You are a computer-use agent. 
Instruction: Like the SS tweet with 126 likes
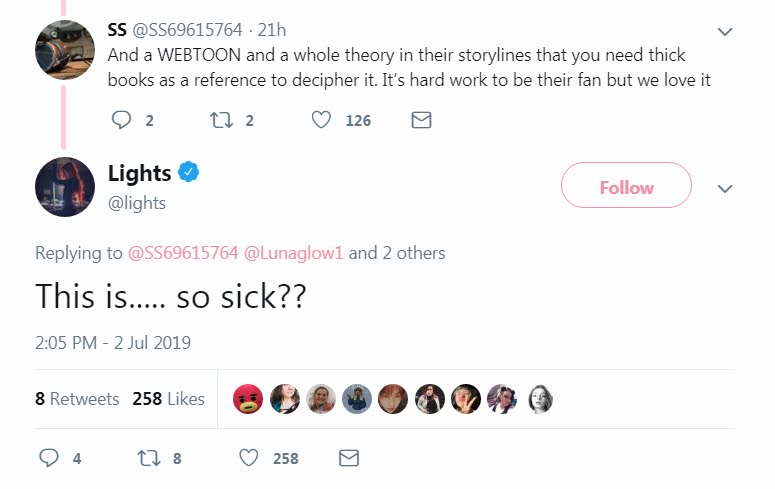(321, 120)
